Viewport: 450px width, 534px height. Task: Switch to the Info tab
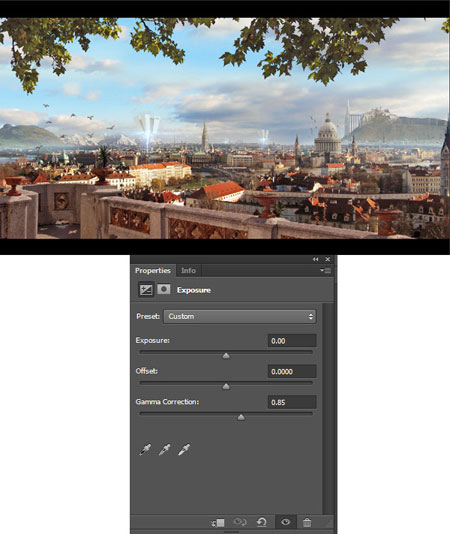coord(188,271)
